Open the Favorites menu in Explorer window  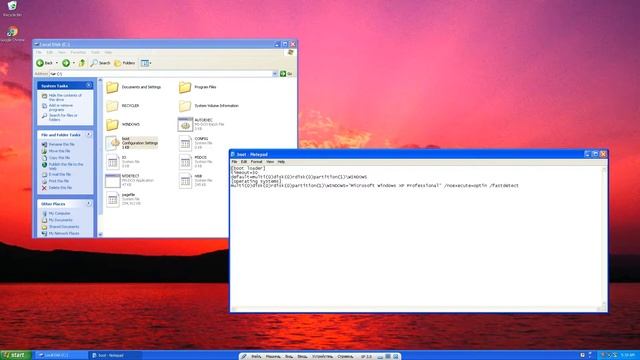click(x=78, y=52)
